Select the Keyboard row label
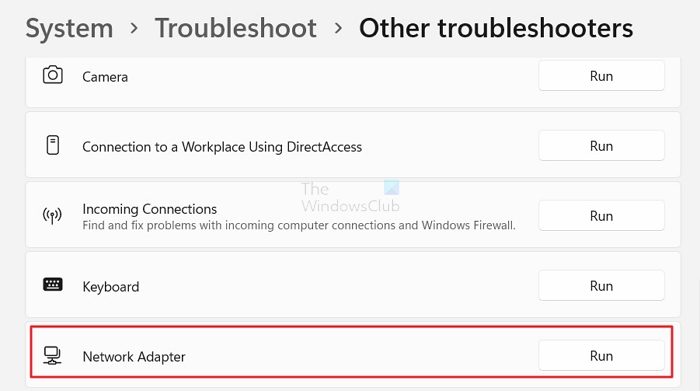This screenshot has height=391, width=700. click(111, 287)
